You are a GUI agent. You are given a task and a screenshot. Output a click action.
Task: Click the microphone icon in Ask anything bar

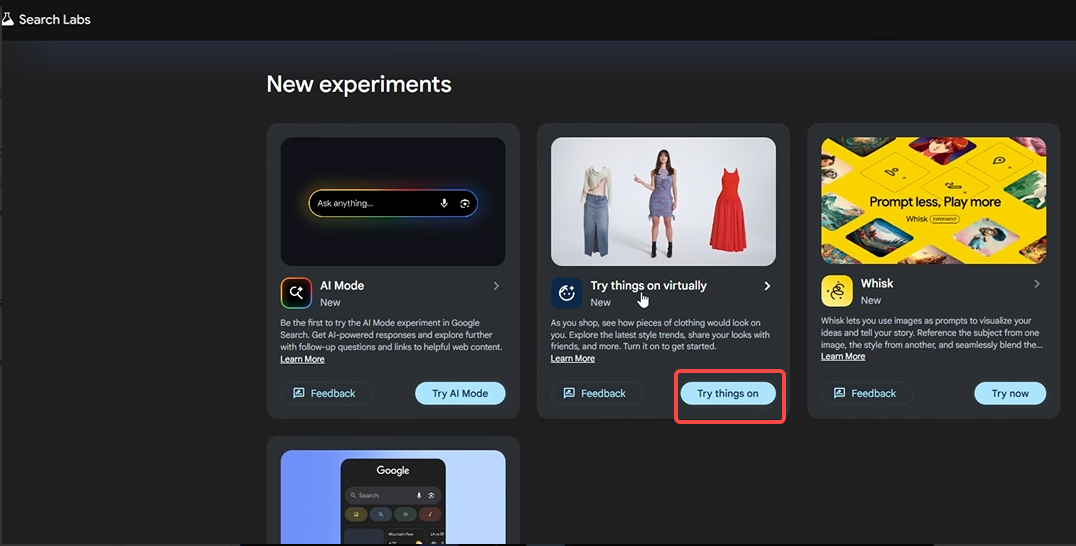(444, 203)
